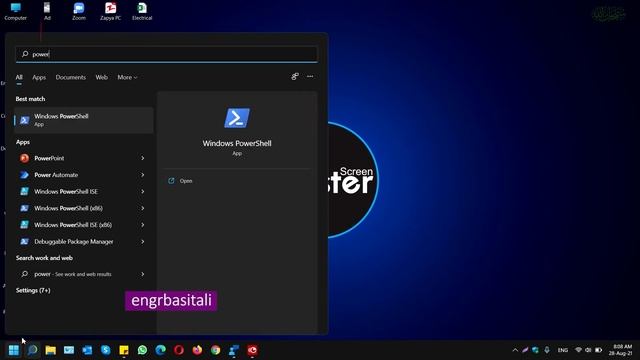The image size is (640, 360).
Task: Open the Wi-Fi network tray icon
Action: [578, 350]
